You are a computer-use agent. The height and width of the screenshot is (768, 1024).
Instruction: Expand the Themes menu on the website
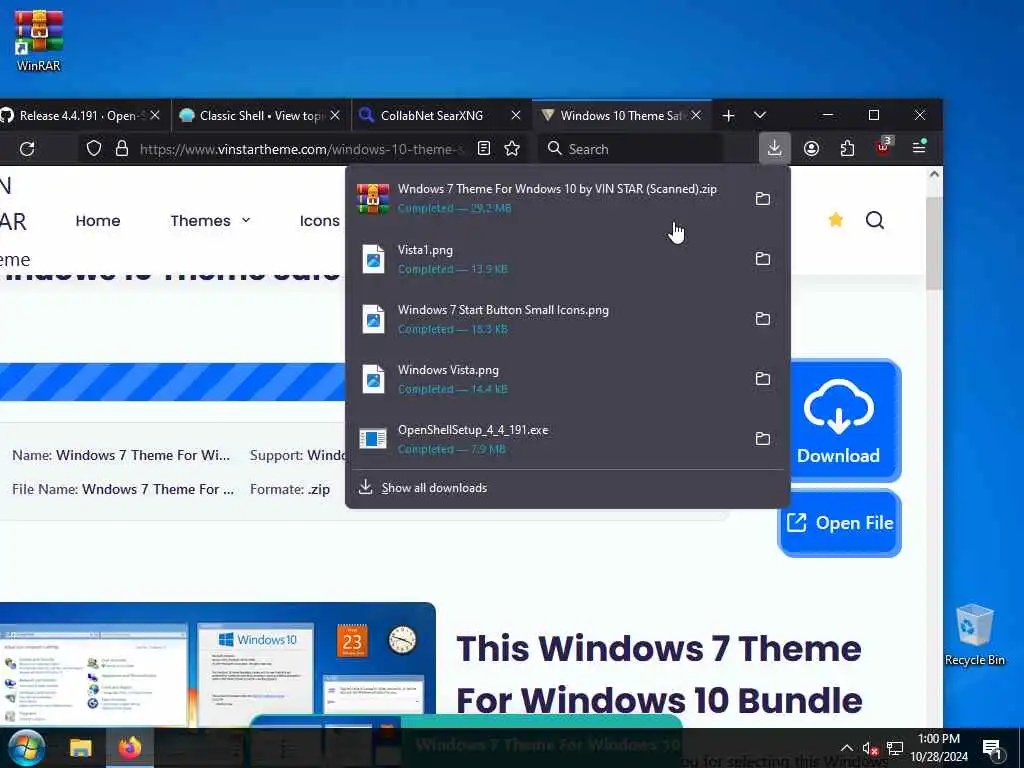coord(210,221)
